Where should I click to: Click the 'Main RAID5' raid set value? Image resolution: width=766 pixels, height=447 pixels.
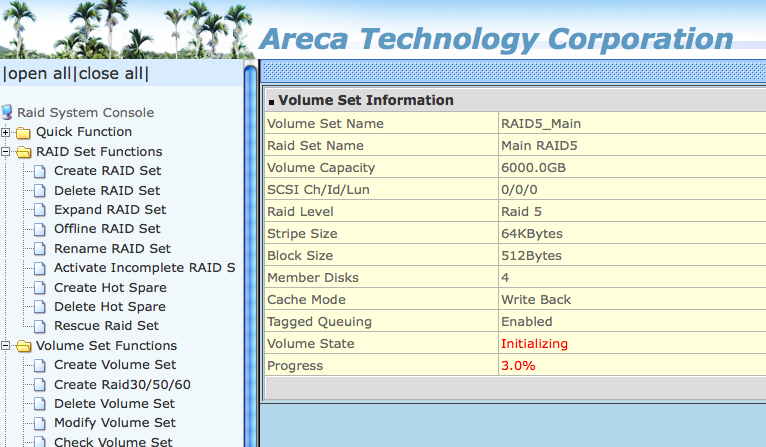[x=539, y=146]
